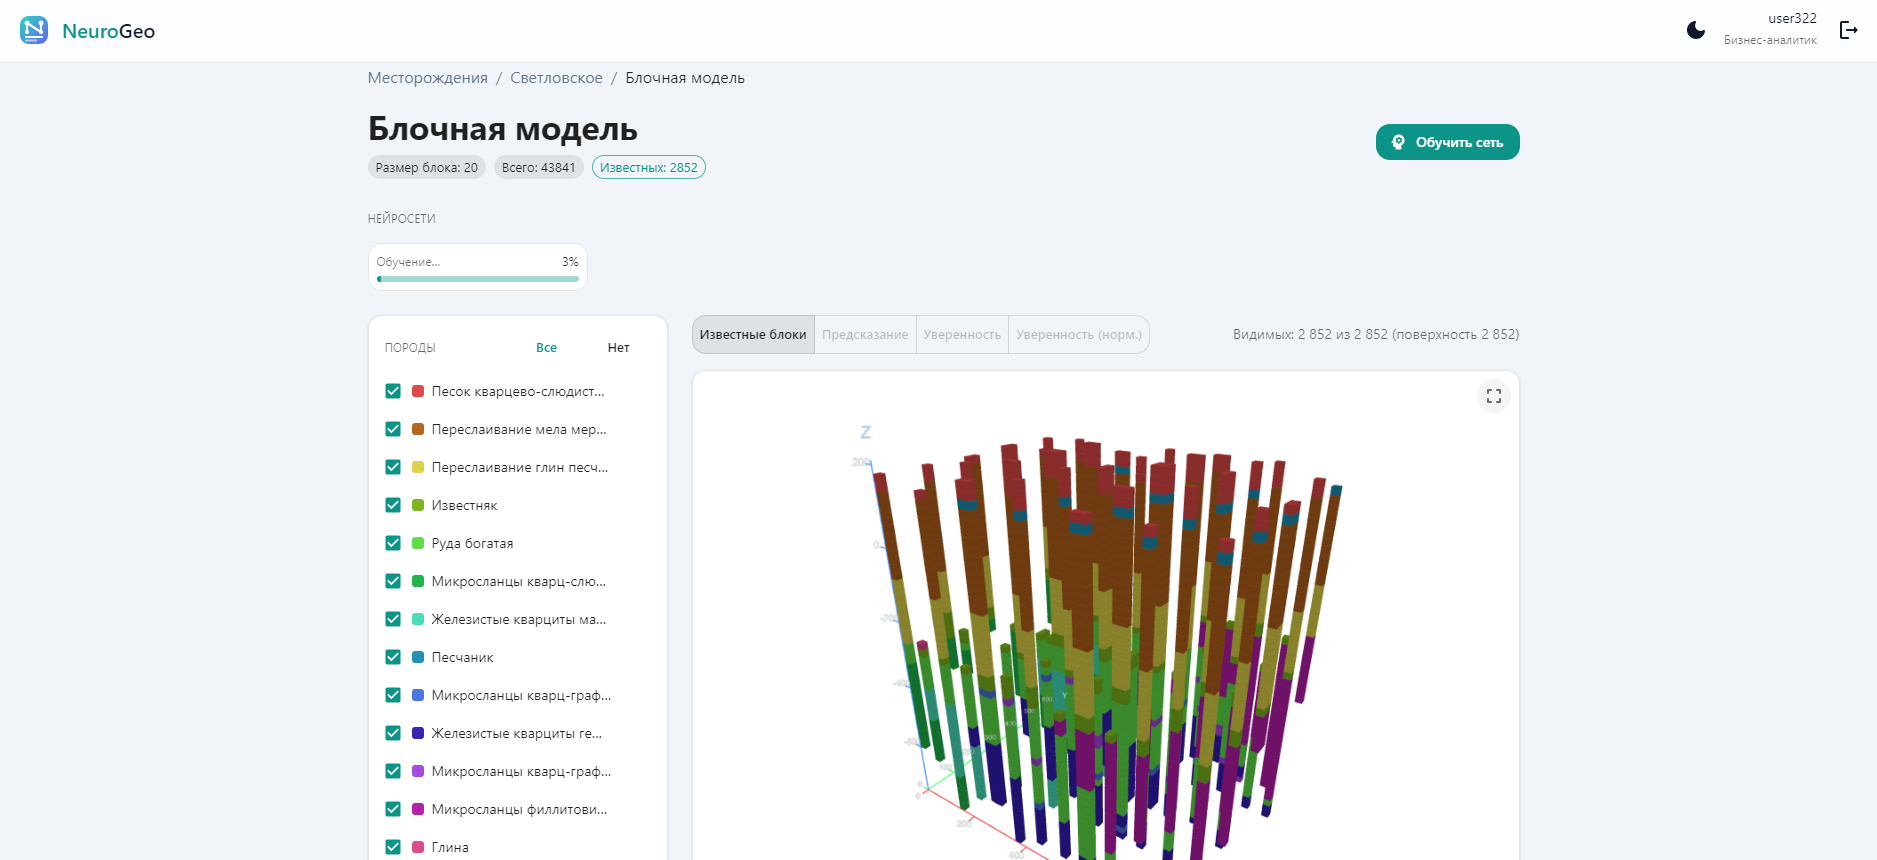1877x860 pixels.
Task: Uncheck the Глина checkbox
Action: coord(393,847)
